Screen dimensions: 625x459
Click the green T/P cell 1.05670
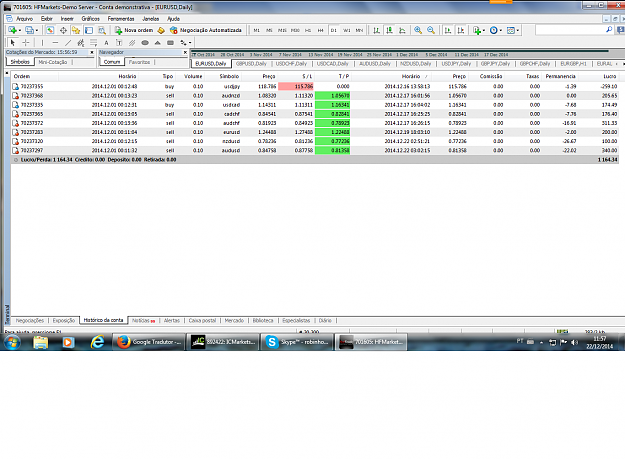coord(332,96)
